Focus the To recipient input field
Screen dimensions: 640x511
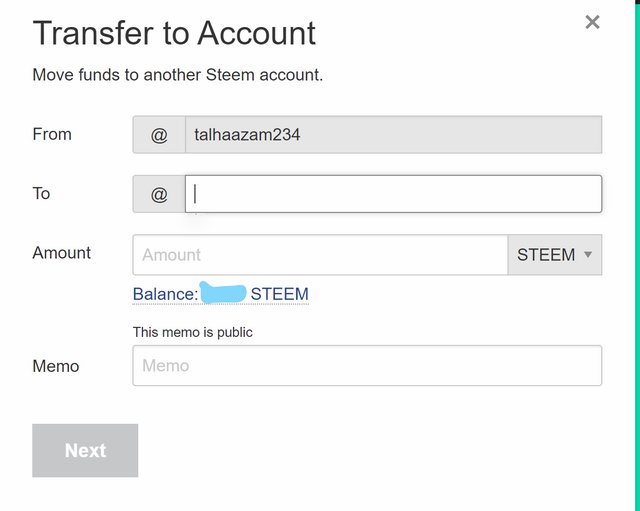(x=394, y=194)
